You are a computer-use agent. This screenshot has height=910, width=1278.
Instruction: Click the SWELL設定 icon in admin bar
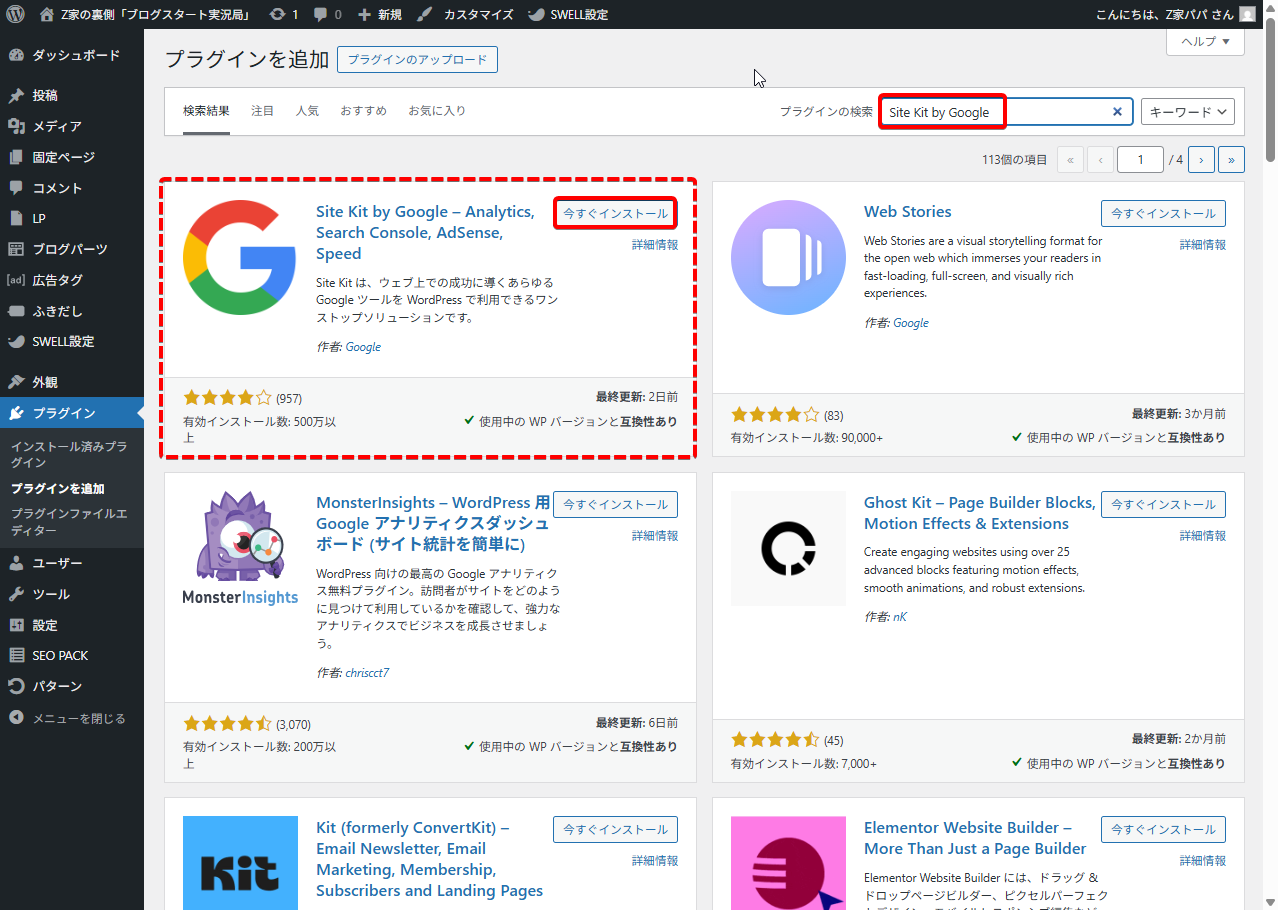click(x=536, y=15)
